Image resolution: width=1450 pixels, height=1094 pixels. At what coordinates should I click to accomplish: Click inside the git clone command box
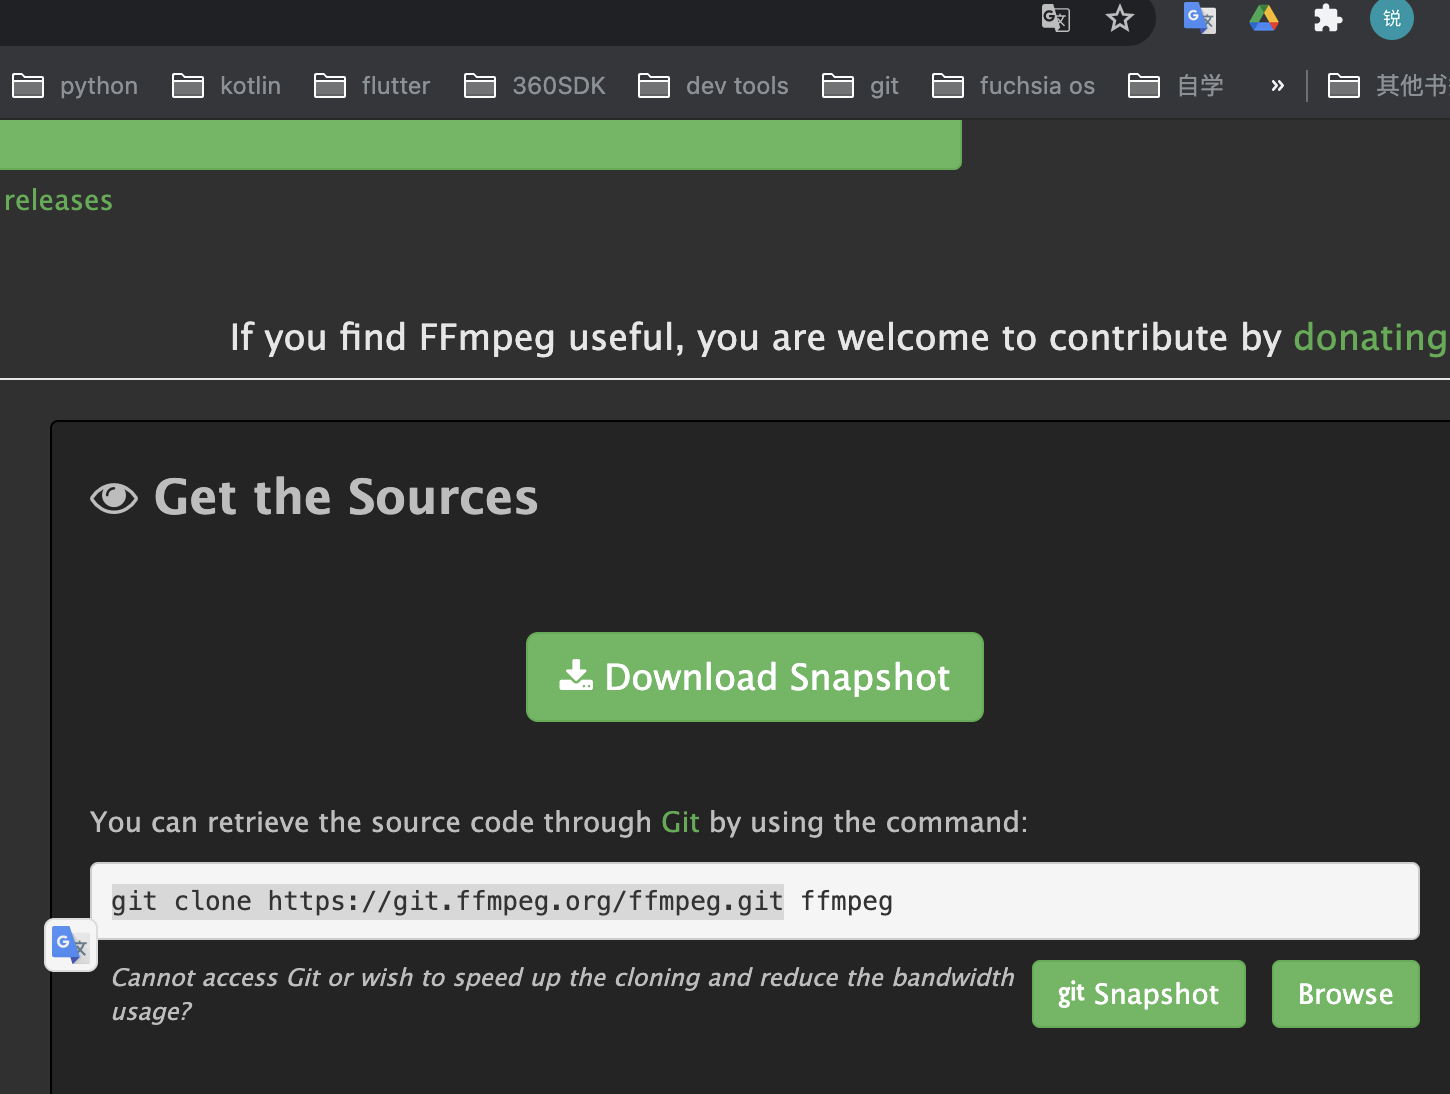pyautogui.click(x=755, y=901)
